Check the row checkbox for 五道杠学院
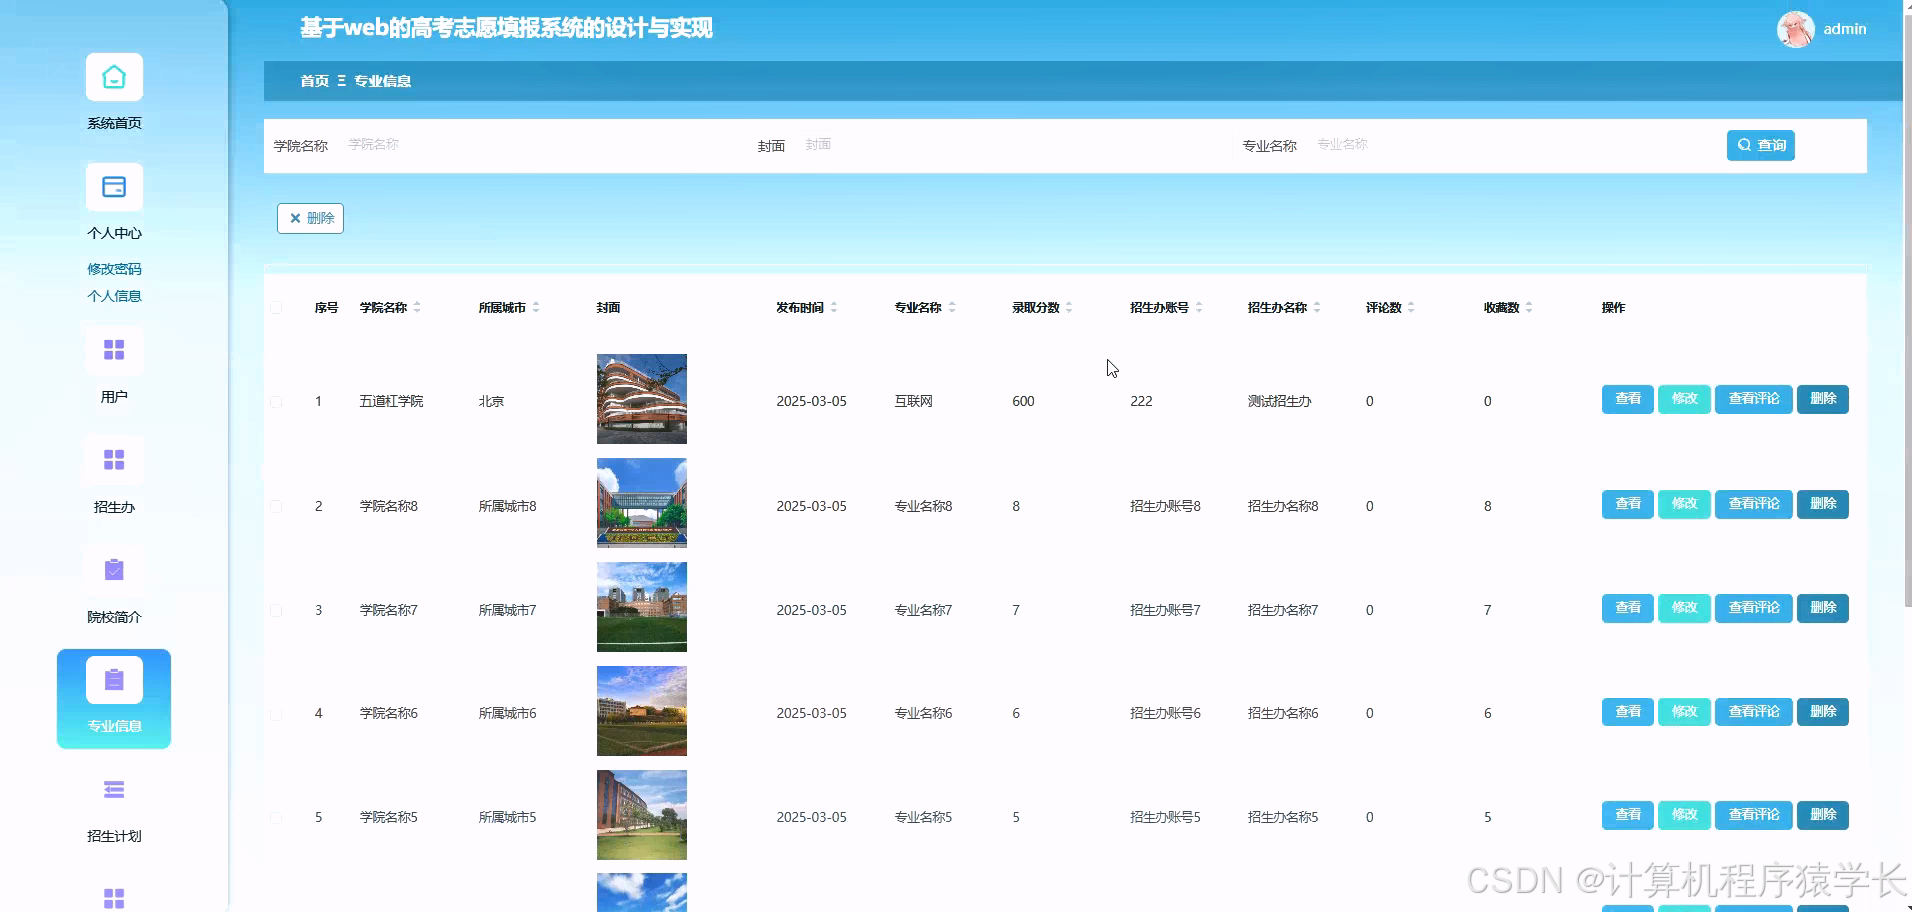 point(278,401)
